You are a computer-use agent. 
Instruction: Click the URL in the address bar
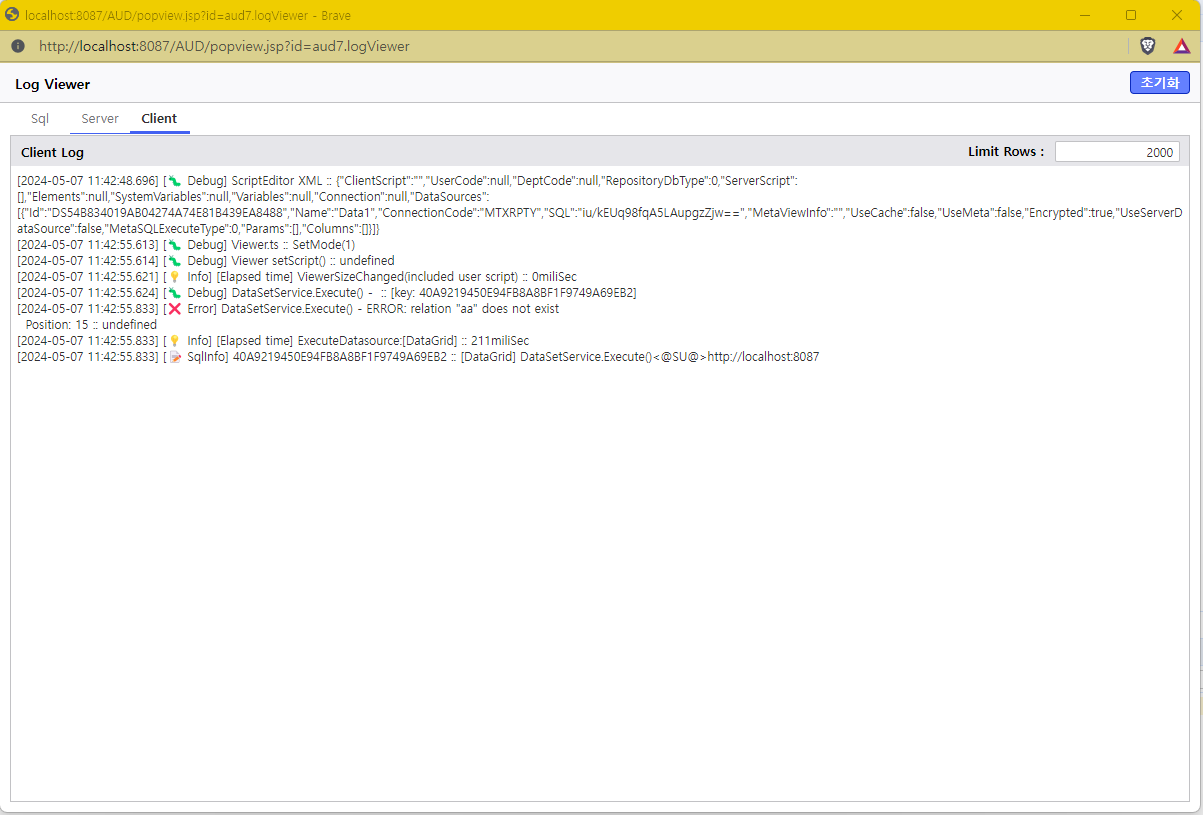[x=224, y=46]
